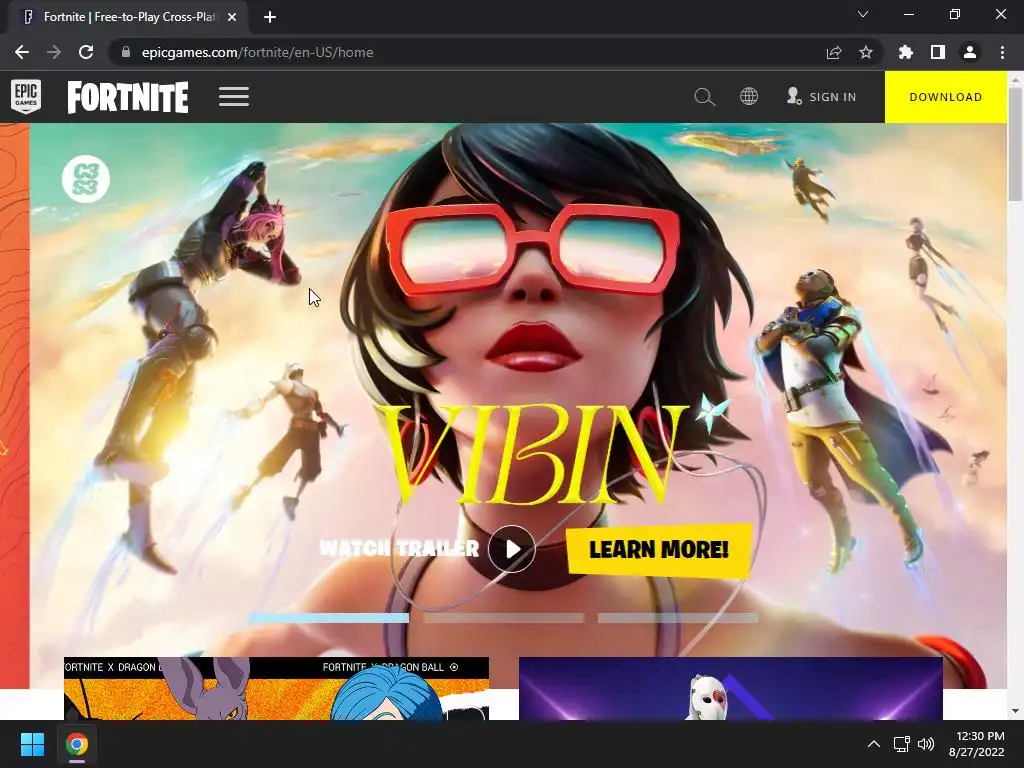Screen dimensions: 1024x768
Task: Open the tab search dropdown chevron
Action: point(863,14)
